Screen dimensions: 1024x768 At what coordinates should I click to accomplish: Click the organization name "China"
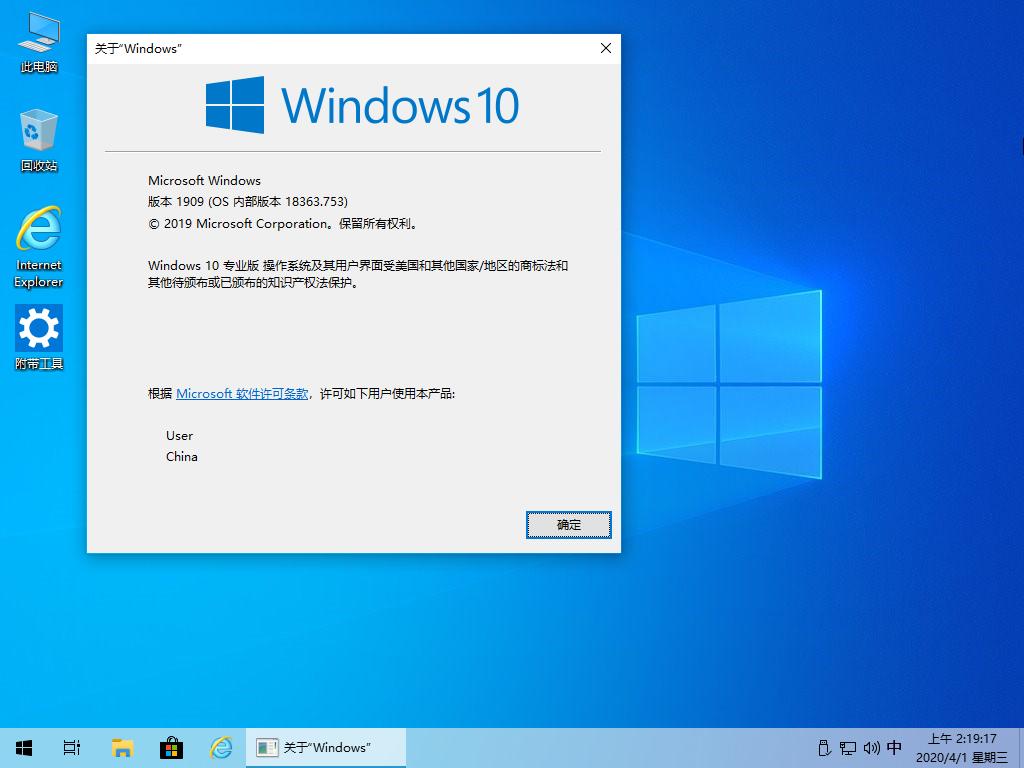click(x=182, y=456)
